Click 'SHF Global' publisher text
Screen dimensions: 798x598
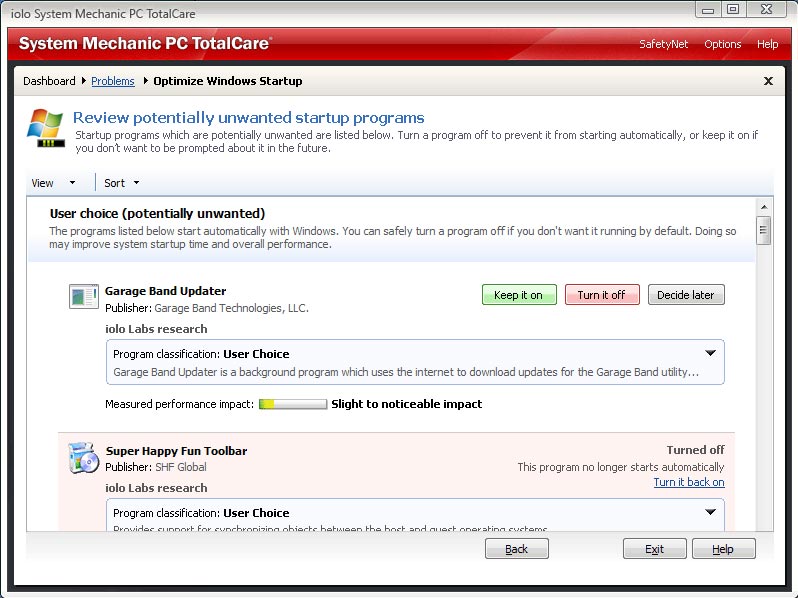point(181,467)
